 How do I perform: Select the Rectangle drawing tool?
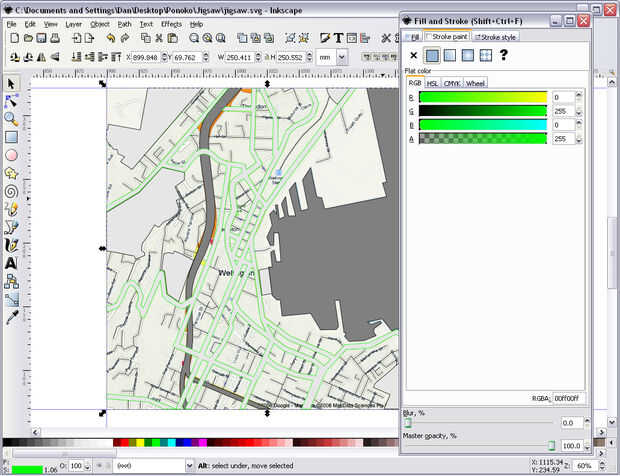pyautogui.click(x=12, y=136)
